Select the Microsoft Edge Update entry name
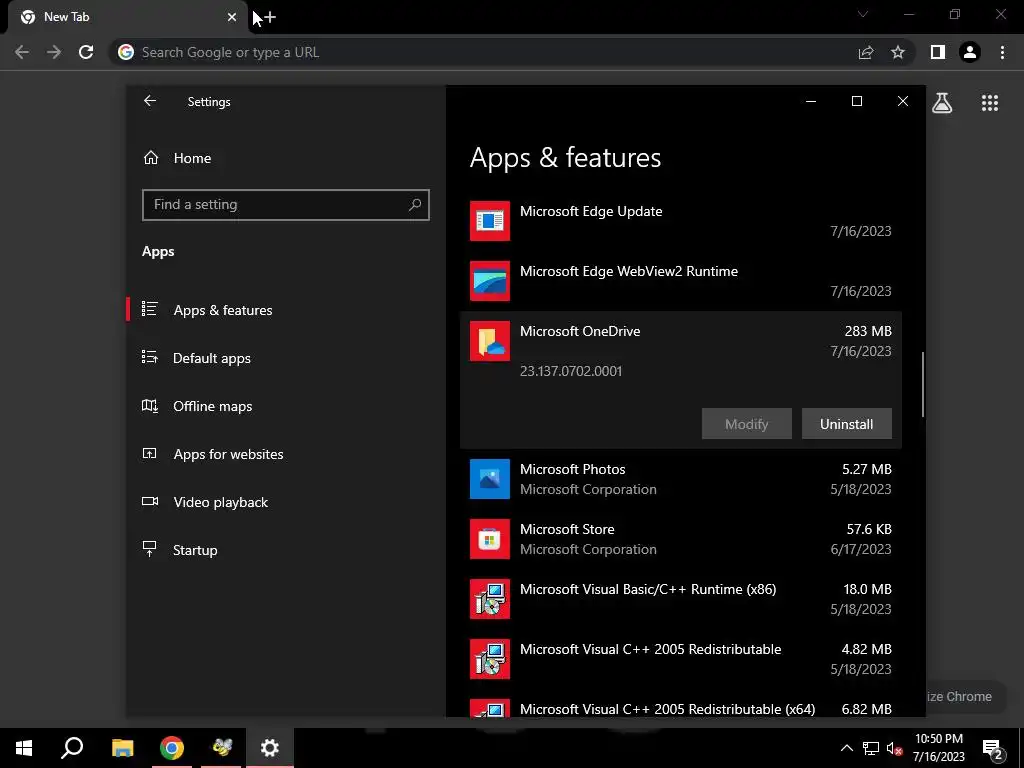The width and height of the screenshot is (1024, 768). 591,211
